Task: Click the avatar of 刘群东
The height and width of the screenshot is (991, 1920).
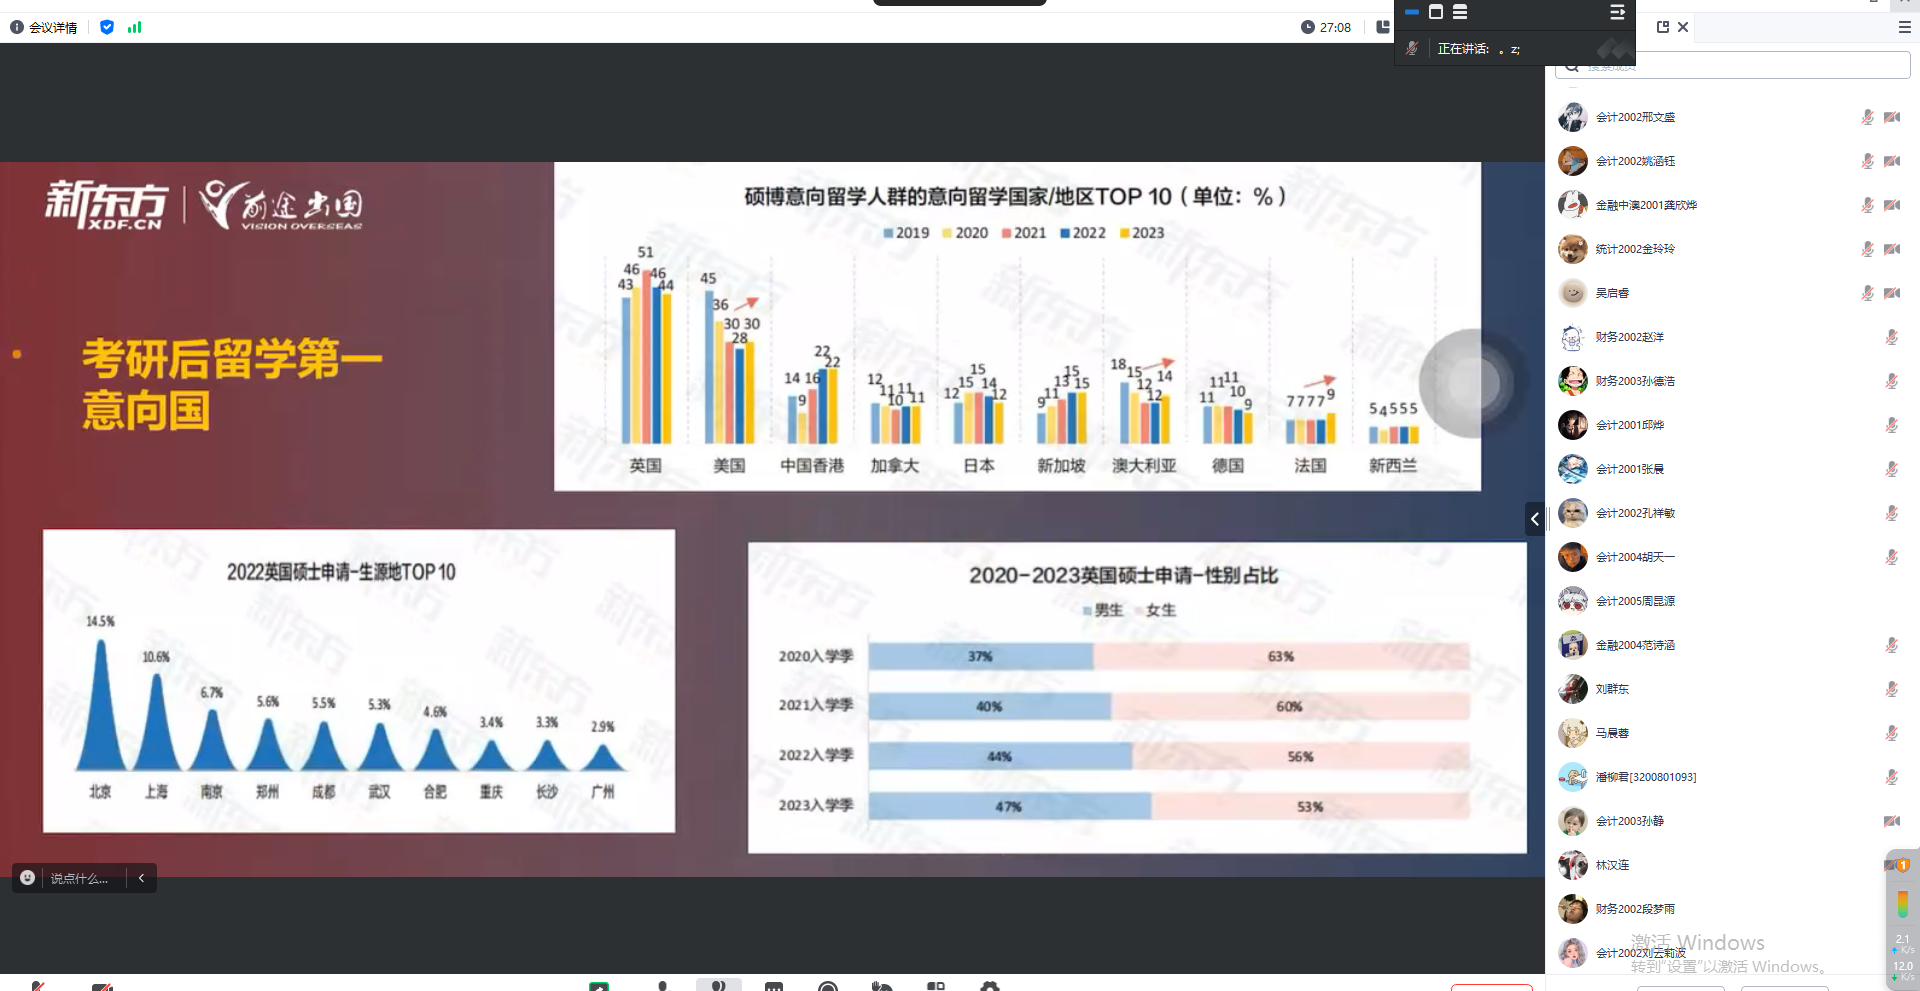Action: (x=1573, y=689)
